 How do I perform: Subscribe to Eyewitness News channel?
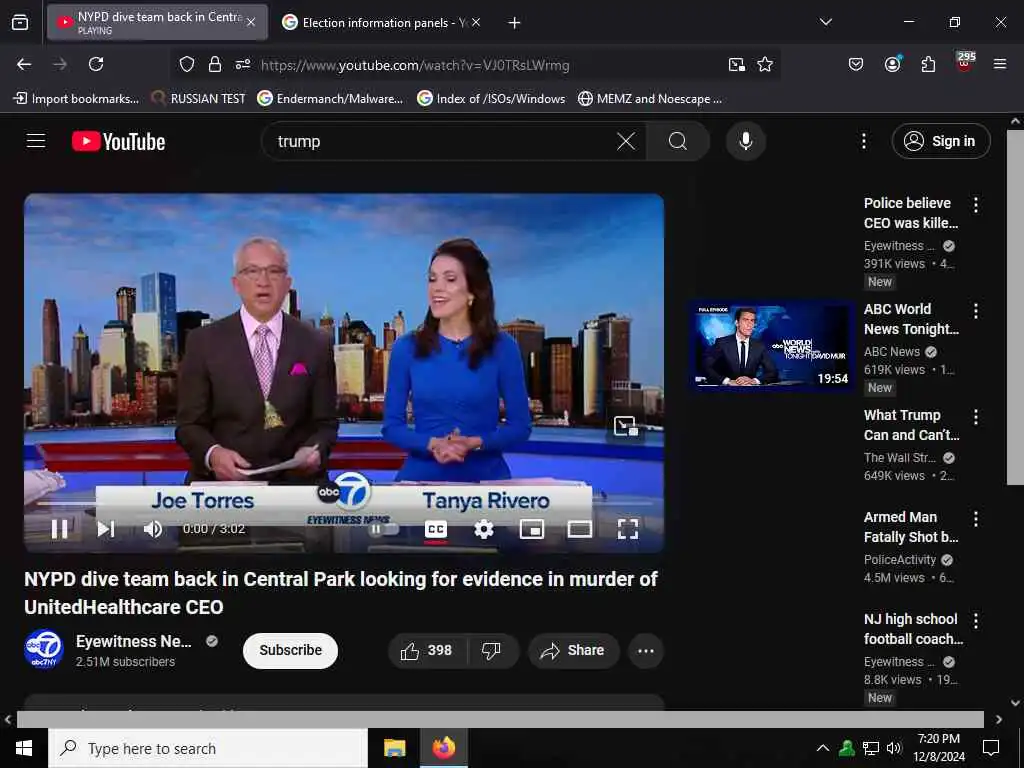coord(291,650)
